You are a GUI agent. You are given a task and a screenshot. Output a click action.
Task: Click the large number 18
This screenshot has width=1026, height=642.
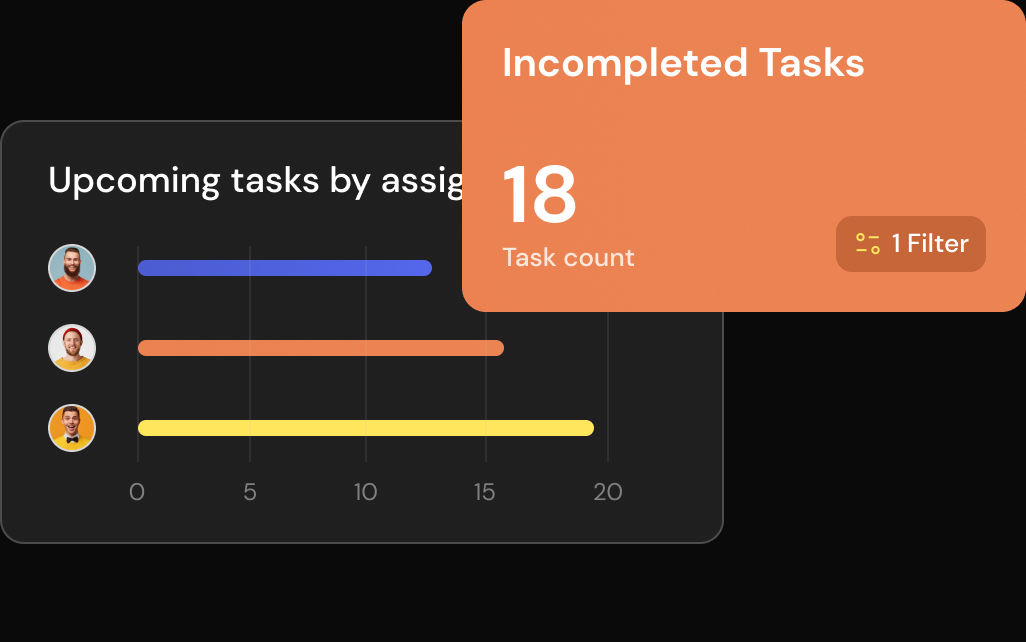click(x=539, y=195)
